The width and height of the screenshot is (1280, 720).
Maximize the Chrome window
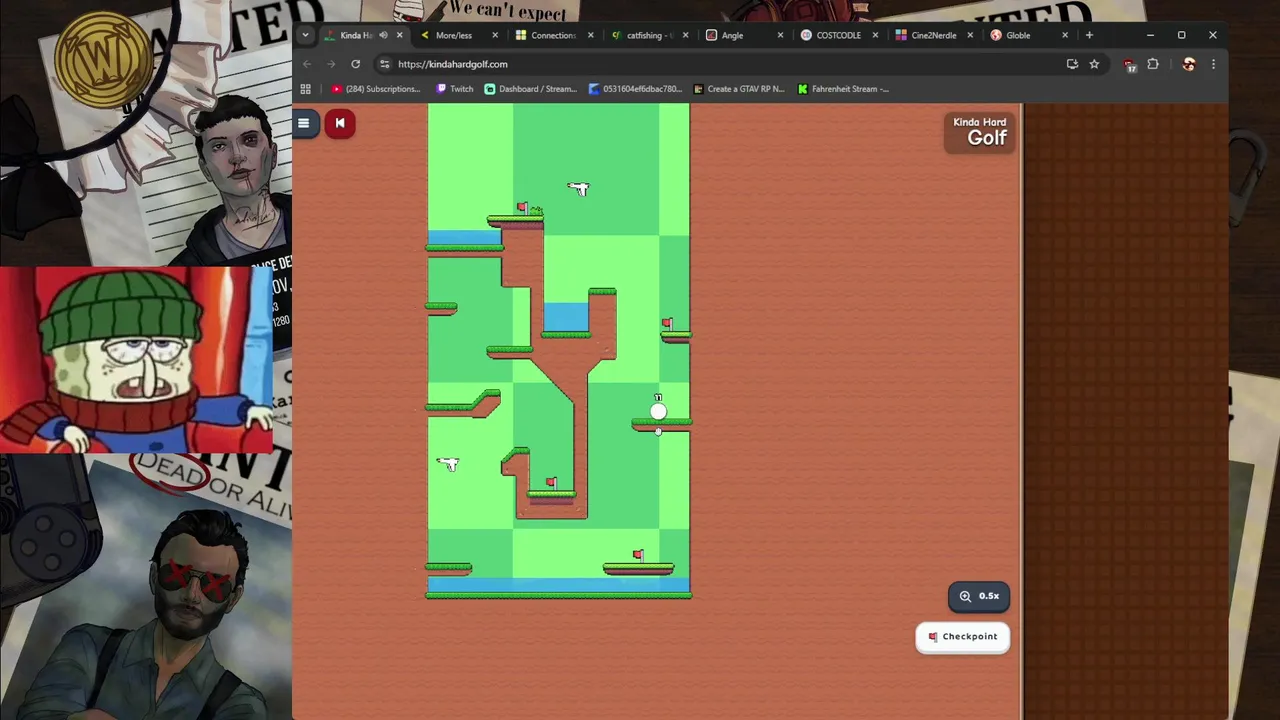1181,35
